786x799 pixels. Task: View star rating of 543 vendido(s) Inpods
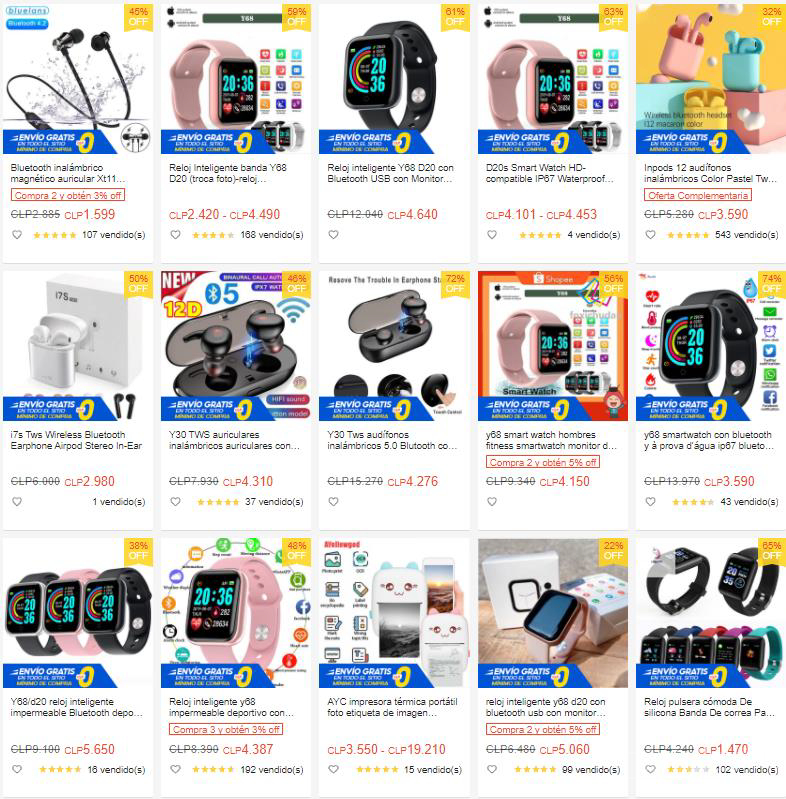tap(688, 235)
